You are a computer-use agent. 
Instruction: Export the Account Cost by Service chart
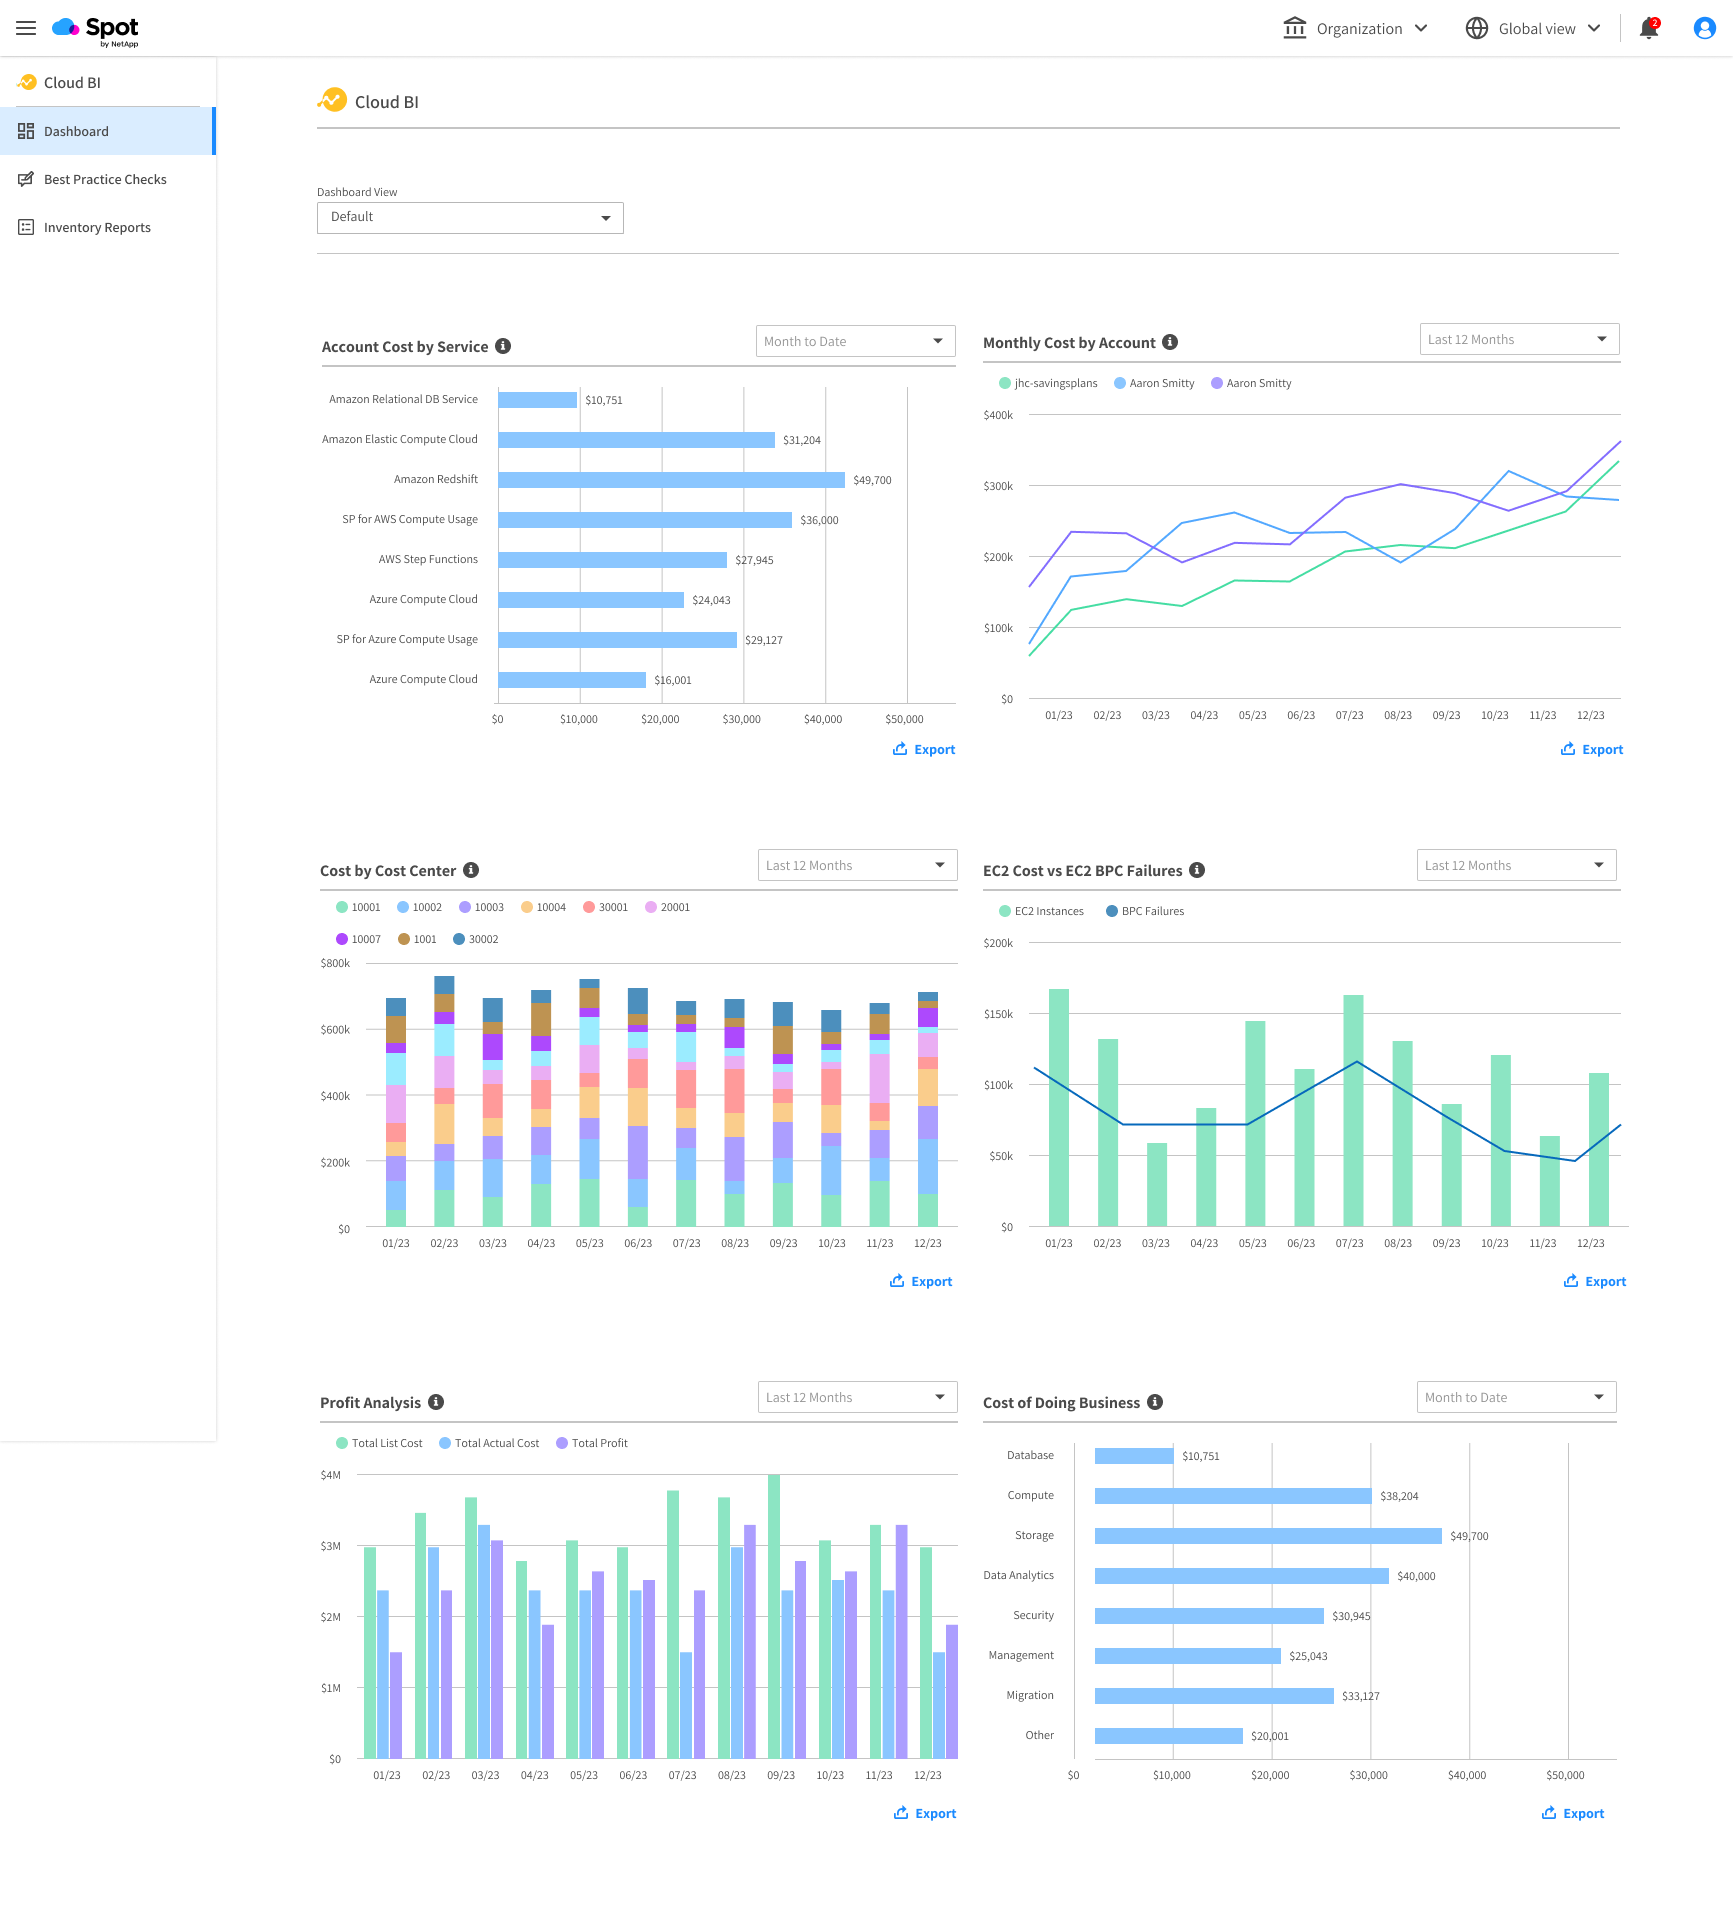[924, 749]
